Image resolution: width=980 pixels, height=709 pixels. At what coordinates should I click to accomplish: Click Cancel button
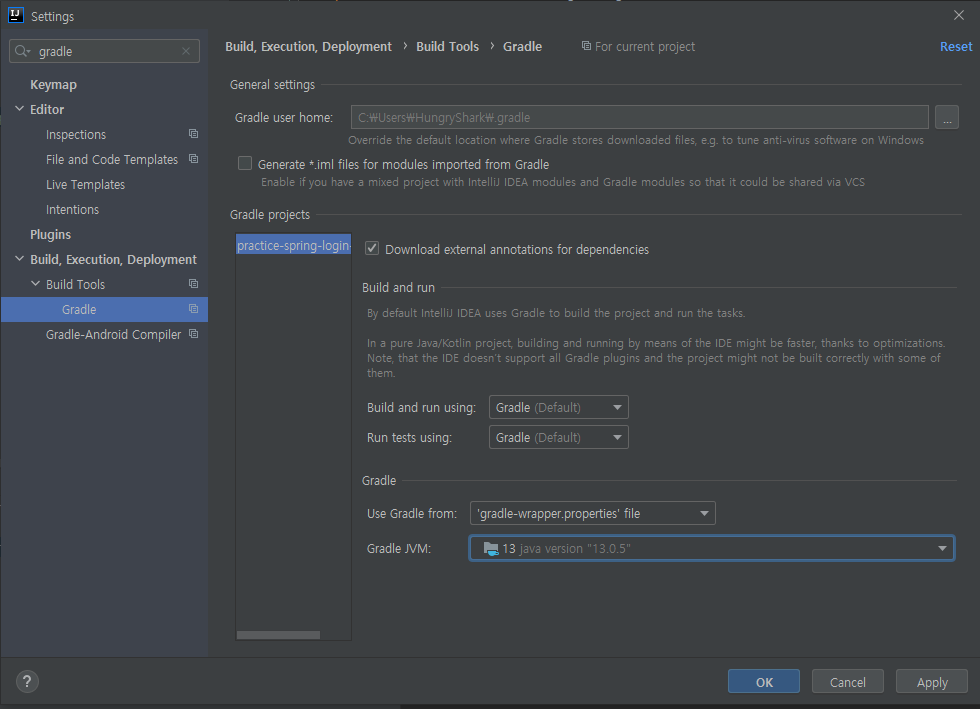click(x=848, y=681)
